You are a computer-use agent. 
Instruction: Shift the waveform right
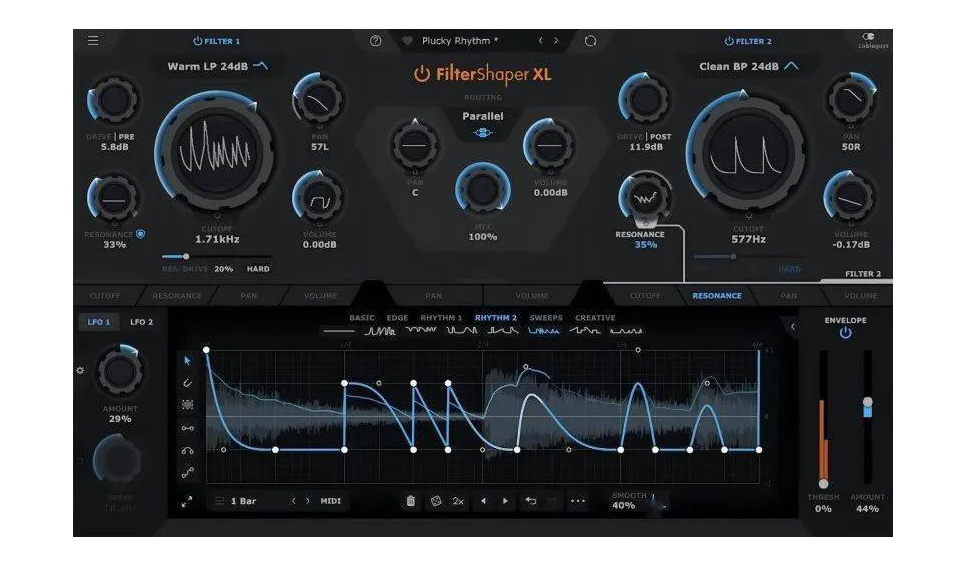point(505,501)
